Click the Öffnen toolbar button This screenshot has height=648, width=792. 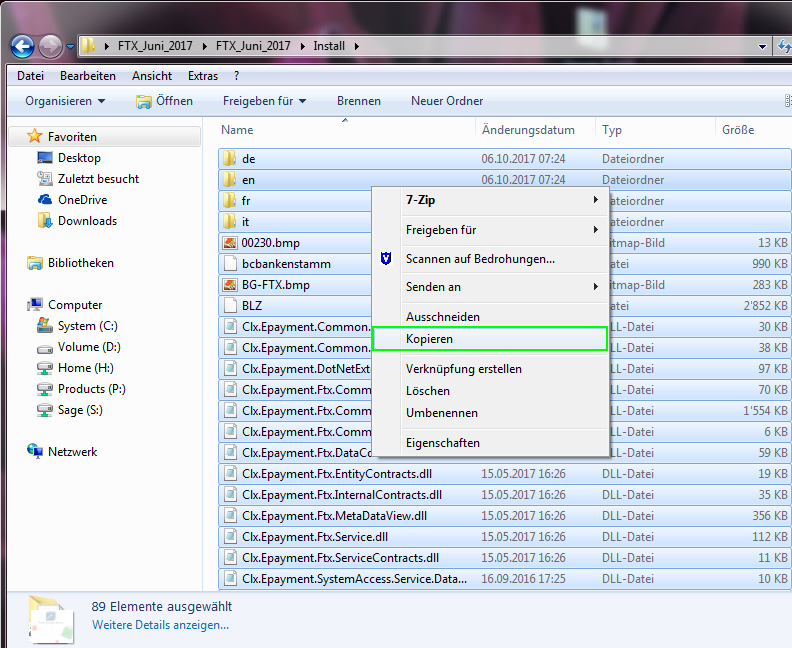(x=164, y=101)
